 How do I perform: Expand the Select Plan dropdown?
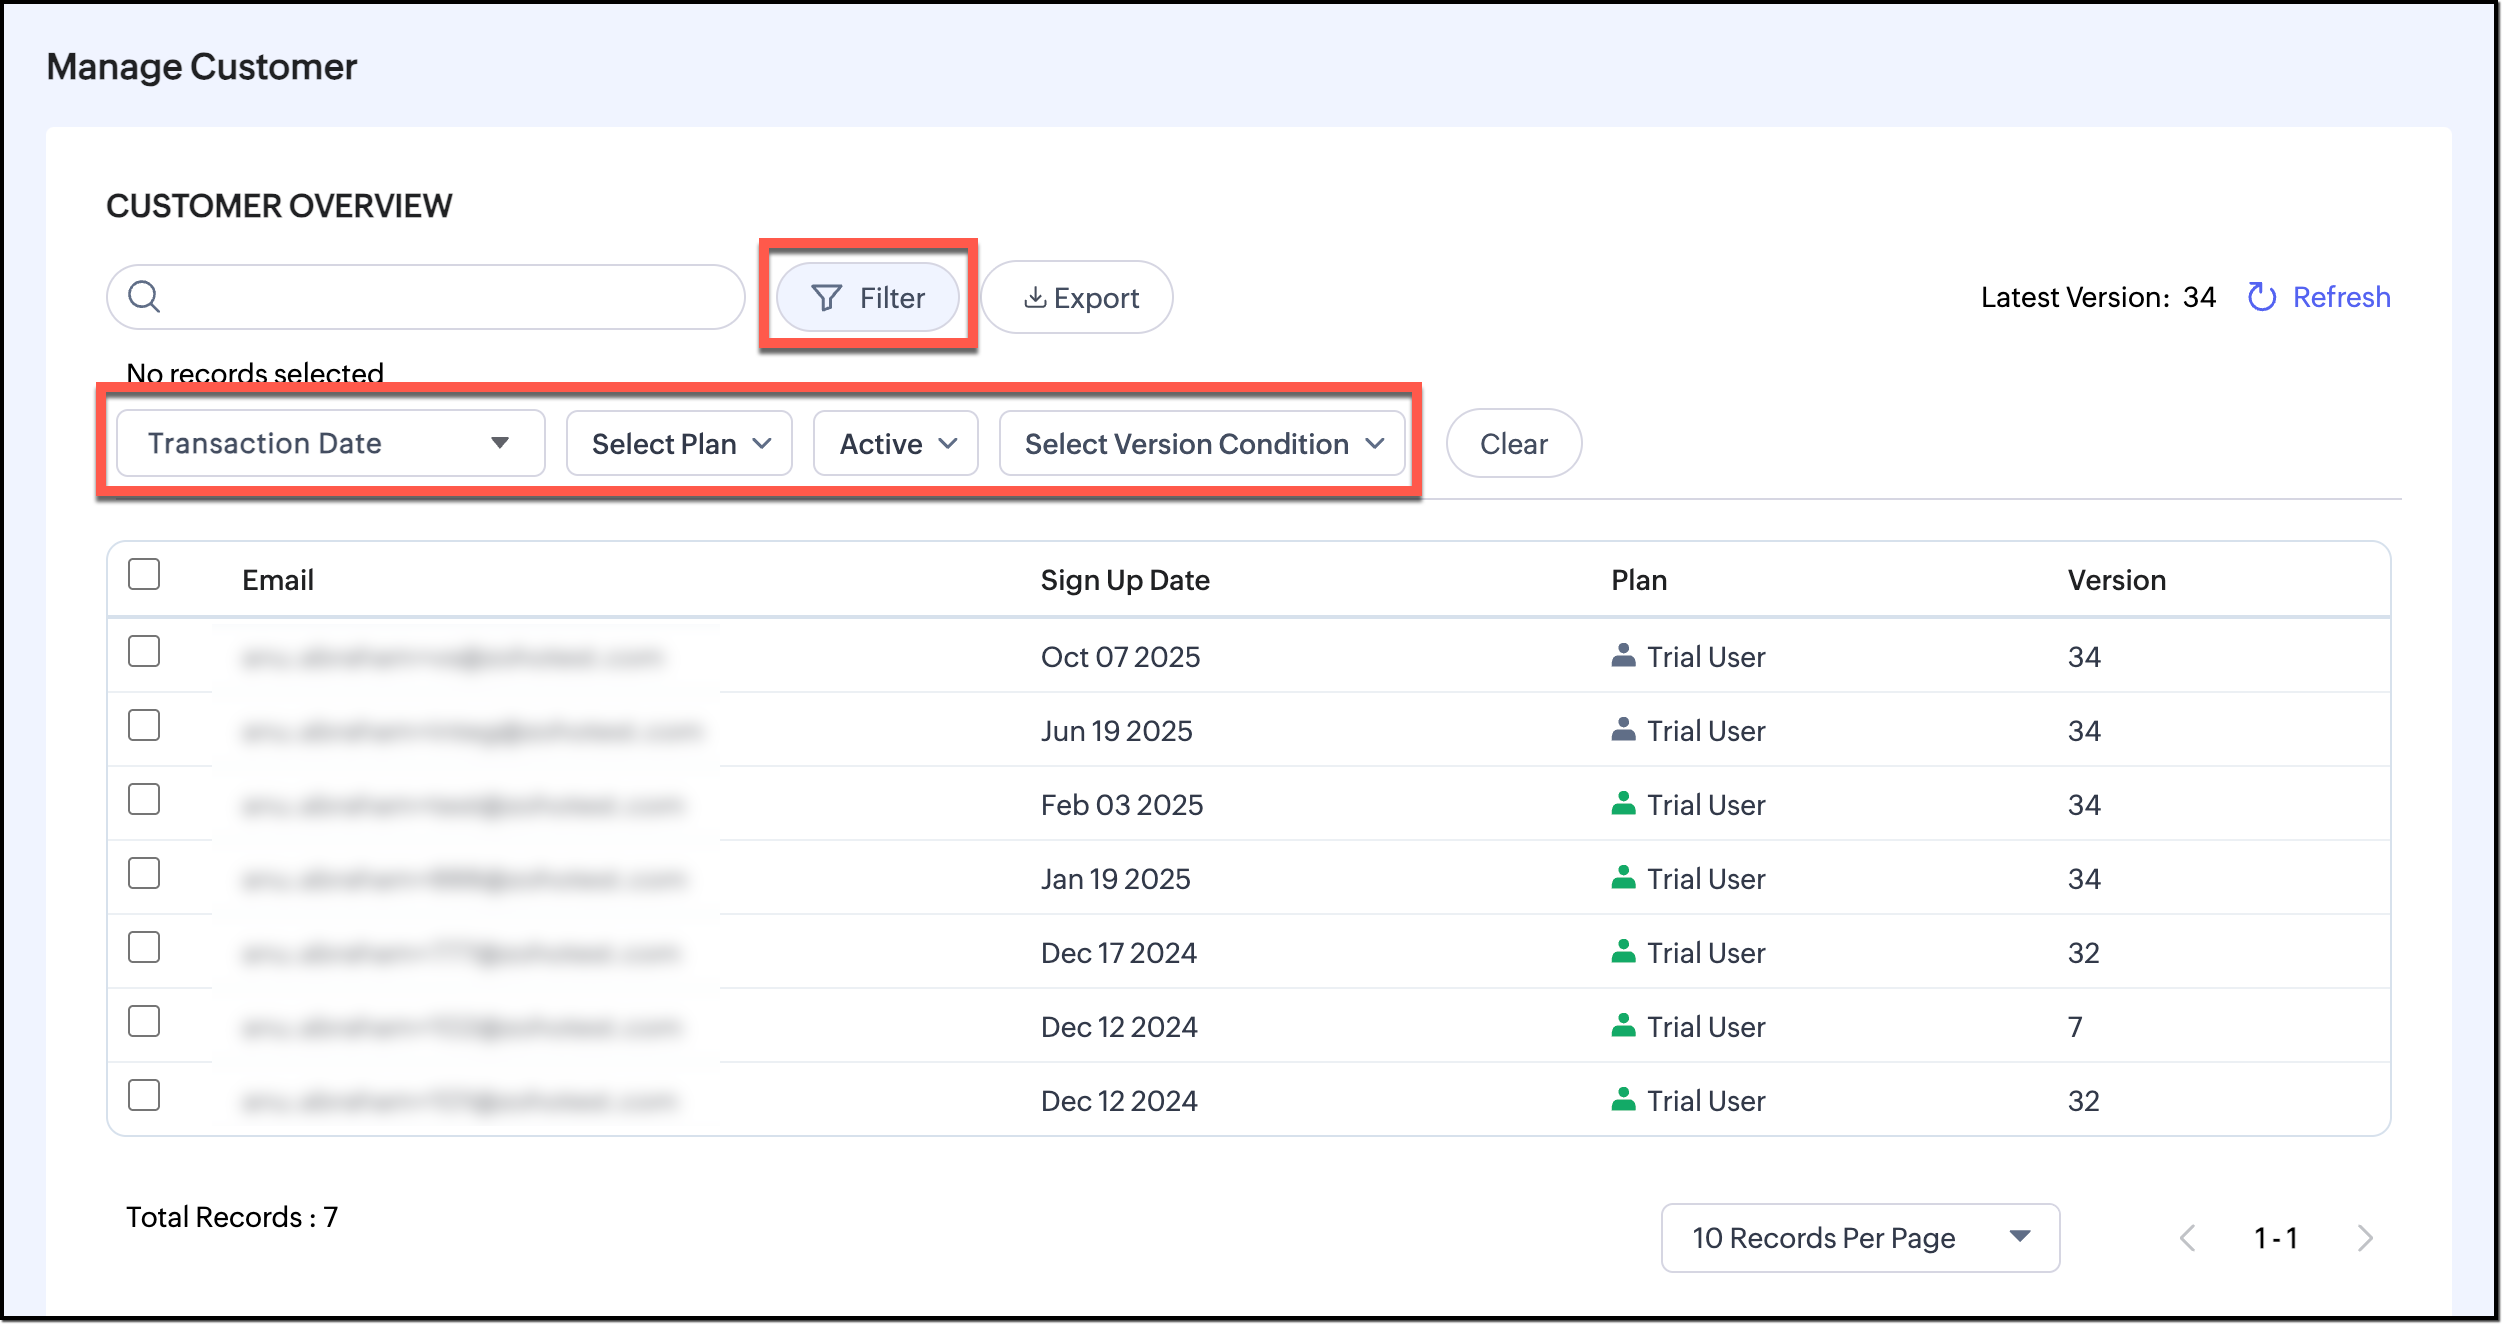(x=679, y=443)
